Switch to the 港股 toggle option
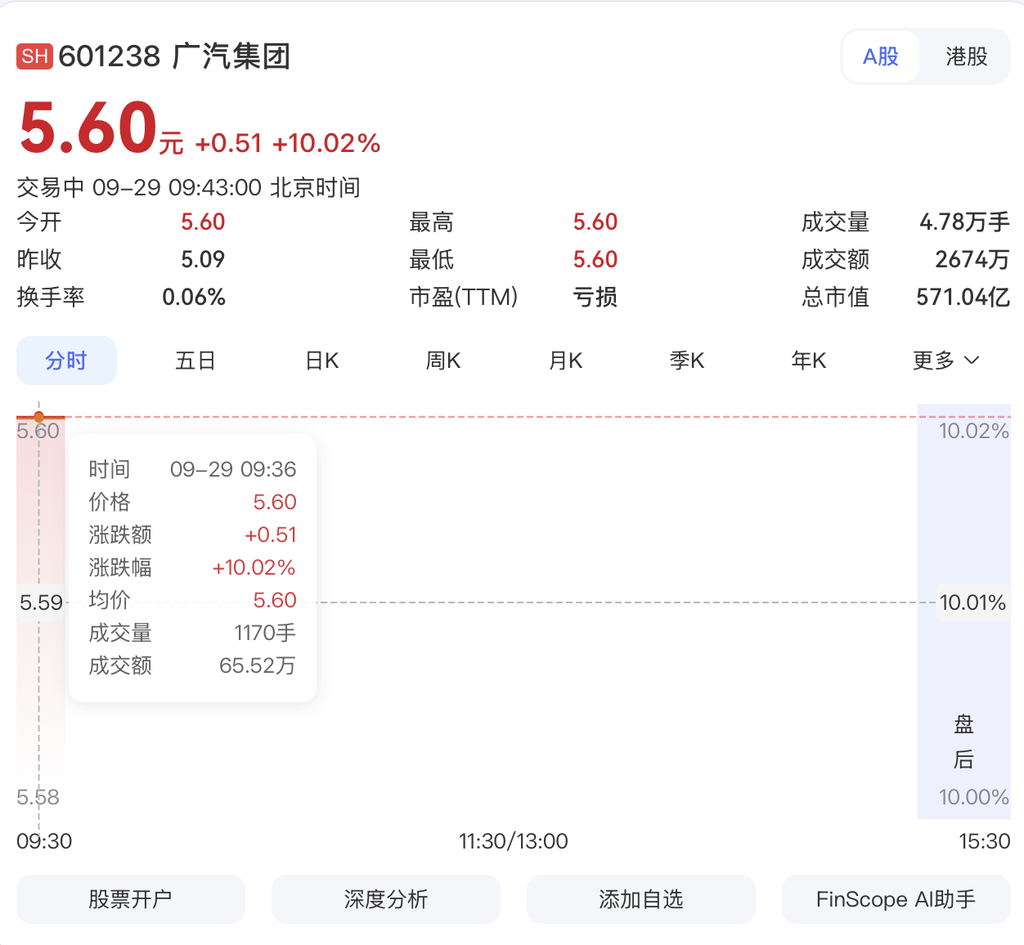The width and height of the screenshot is (1024, 945). 966,56
